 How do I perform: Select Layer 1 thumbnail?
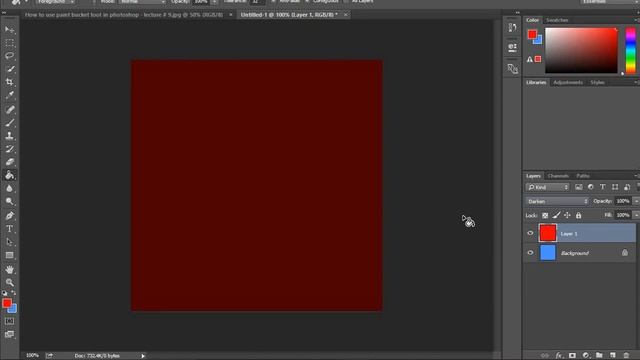(x=548, y=233)
